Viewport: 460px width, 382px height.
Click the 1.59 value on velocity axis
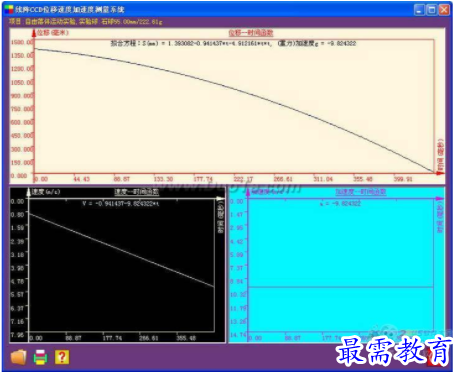[x=17, y=228]
